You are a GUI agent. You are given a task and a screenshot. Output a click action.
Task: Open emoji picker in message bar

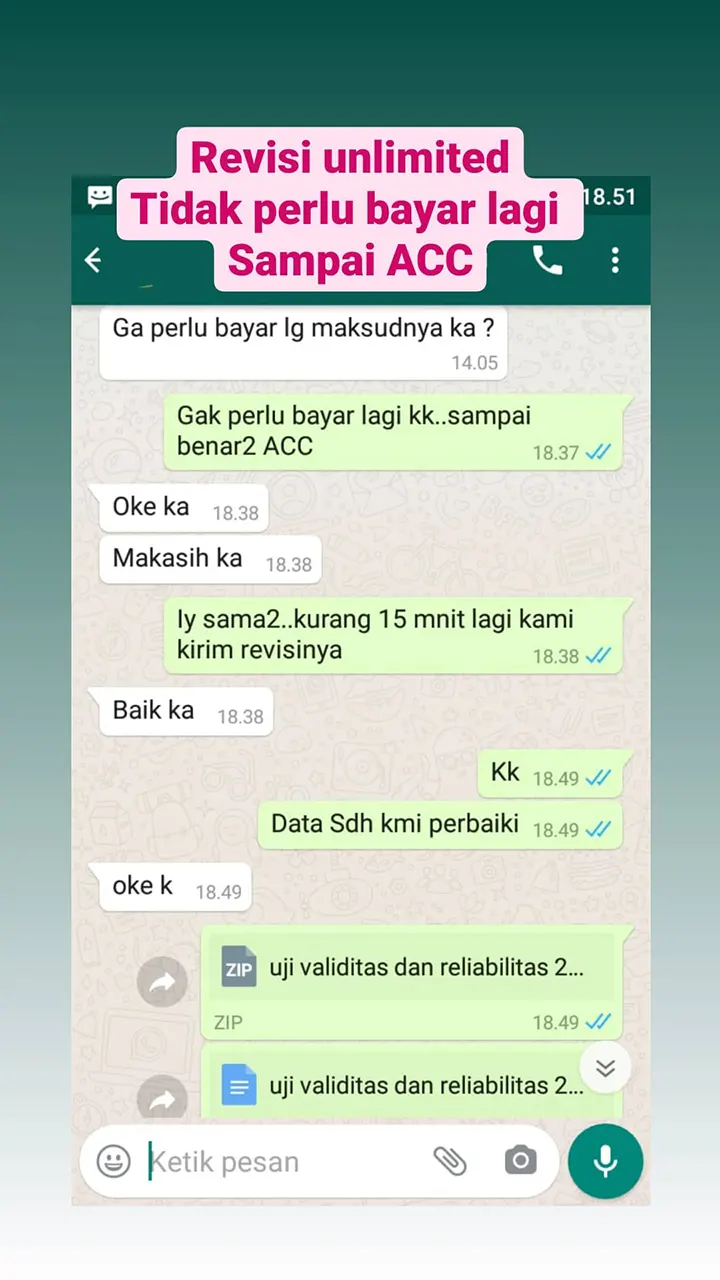click(113, 1161)
